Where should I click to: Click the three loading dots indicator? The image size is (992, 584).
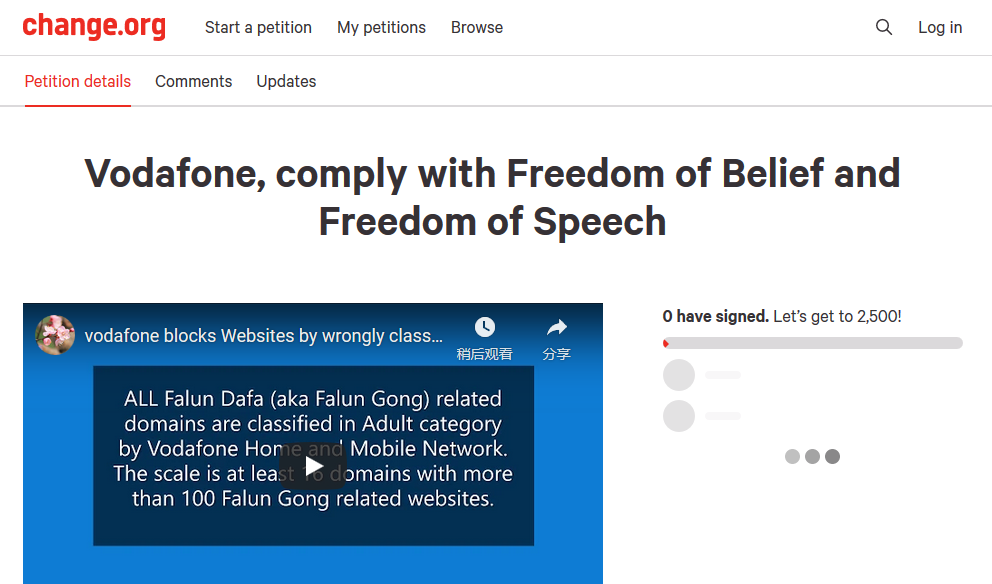(812, 457)
